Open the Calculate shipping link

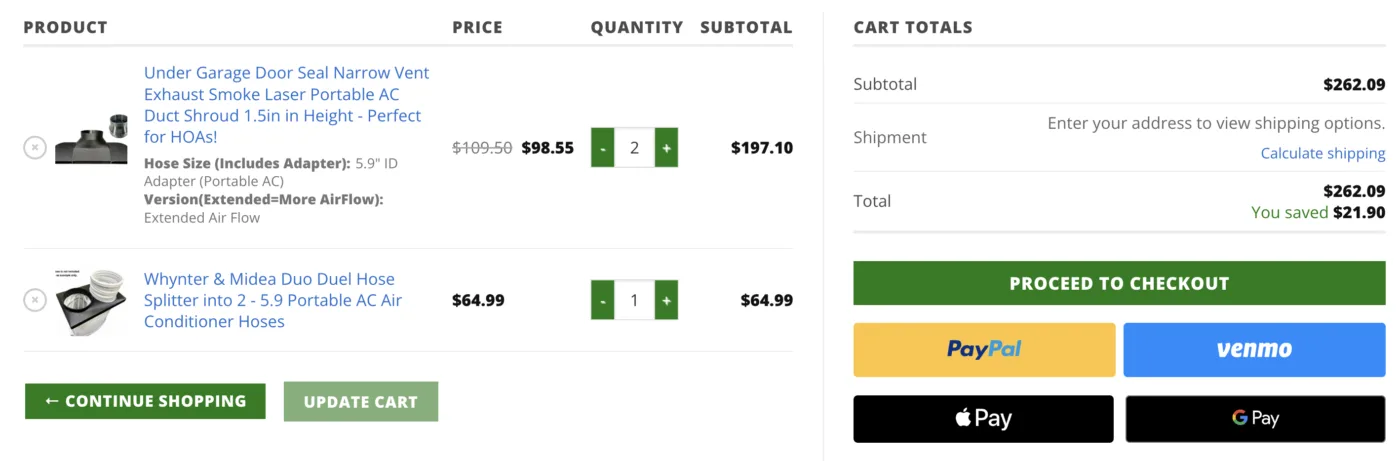pyautogui.click(x=1323, y=153)
